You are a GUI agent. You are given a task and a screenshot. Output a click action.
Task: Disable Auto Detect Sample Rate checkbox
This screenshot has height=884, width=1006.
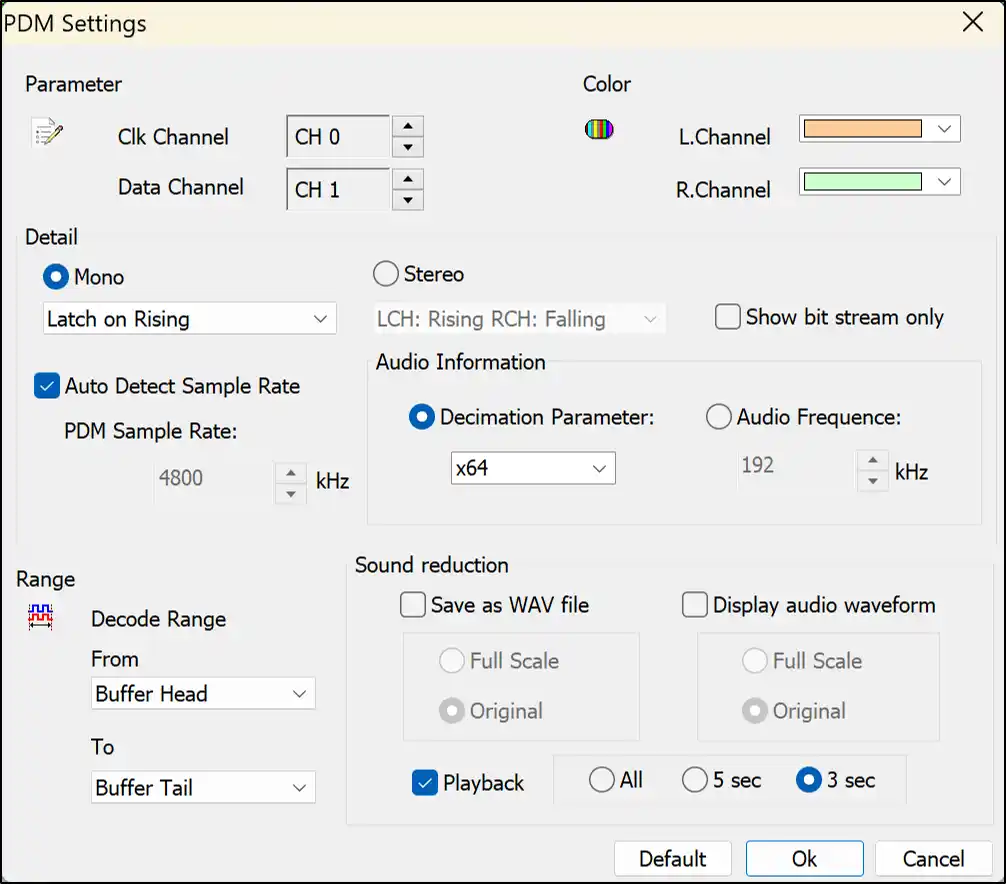pos(47,386)
